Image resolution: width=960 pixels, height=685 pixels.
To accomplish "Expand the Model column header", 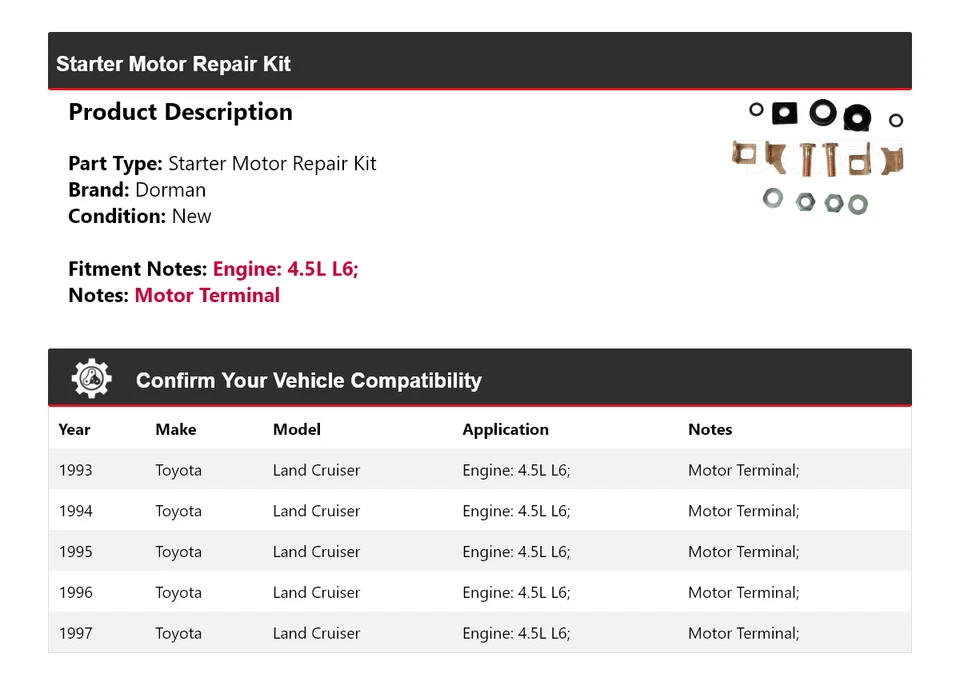I will pyautogui.click(x=296, y=429).
